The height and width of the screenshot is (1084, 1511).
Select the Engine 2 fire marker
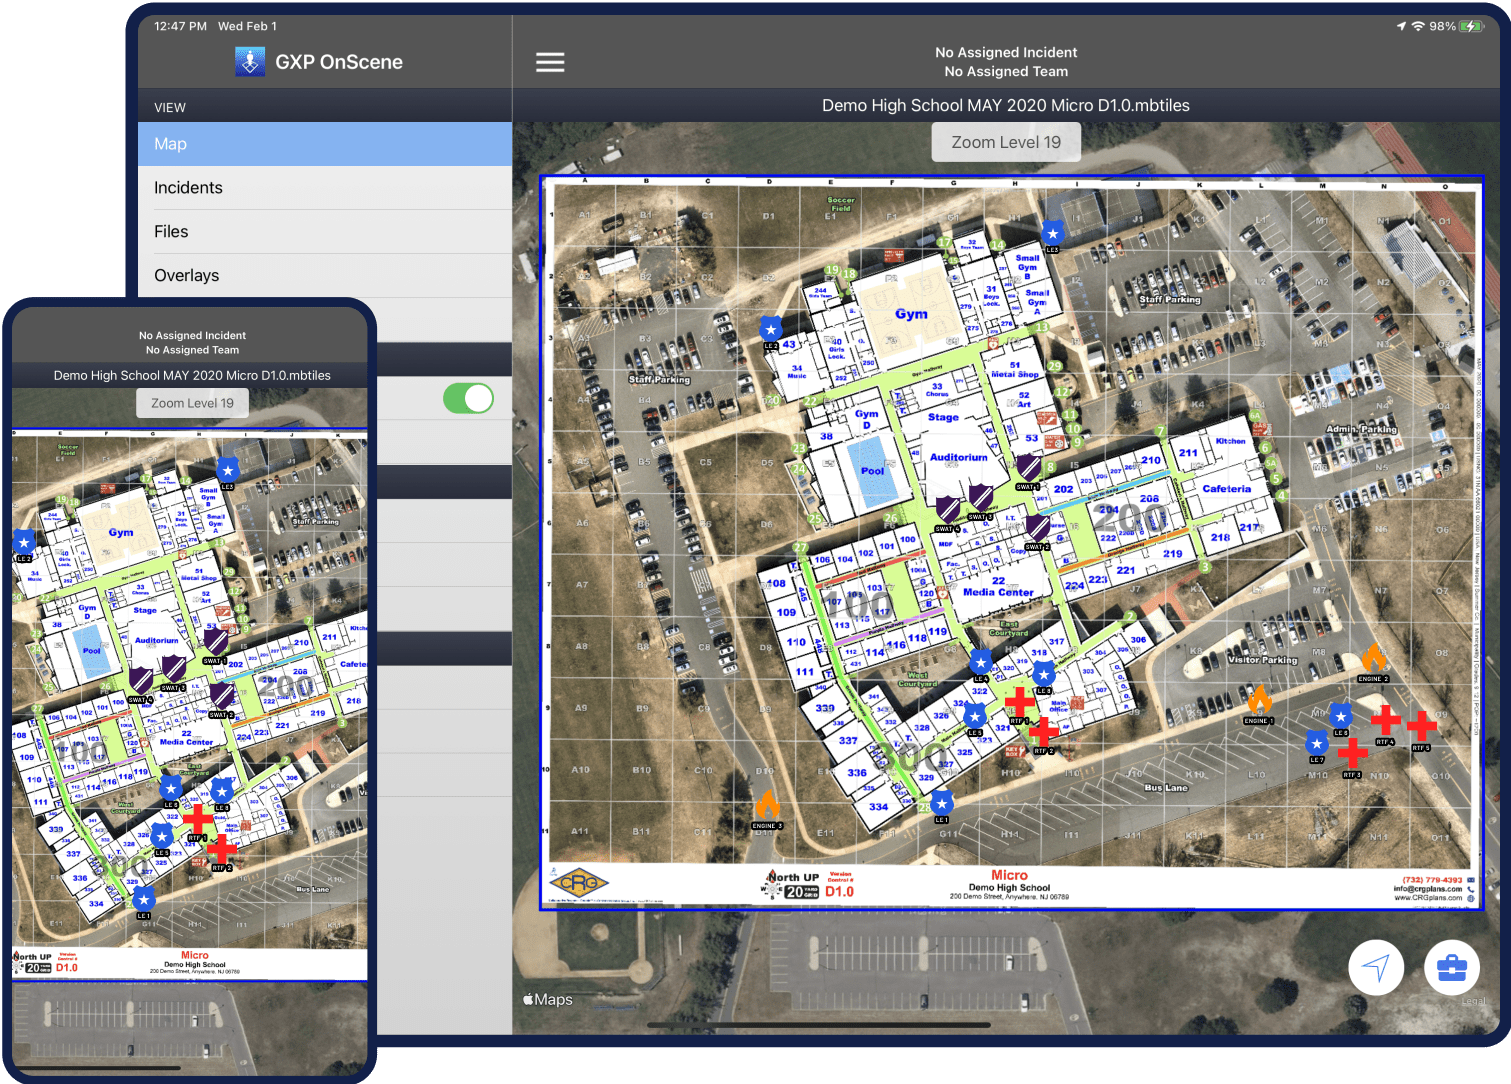1373,659
